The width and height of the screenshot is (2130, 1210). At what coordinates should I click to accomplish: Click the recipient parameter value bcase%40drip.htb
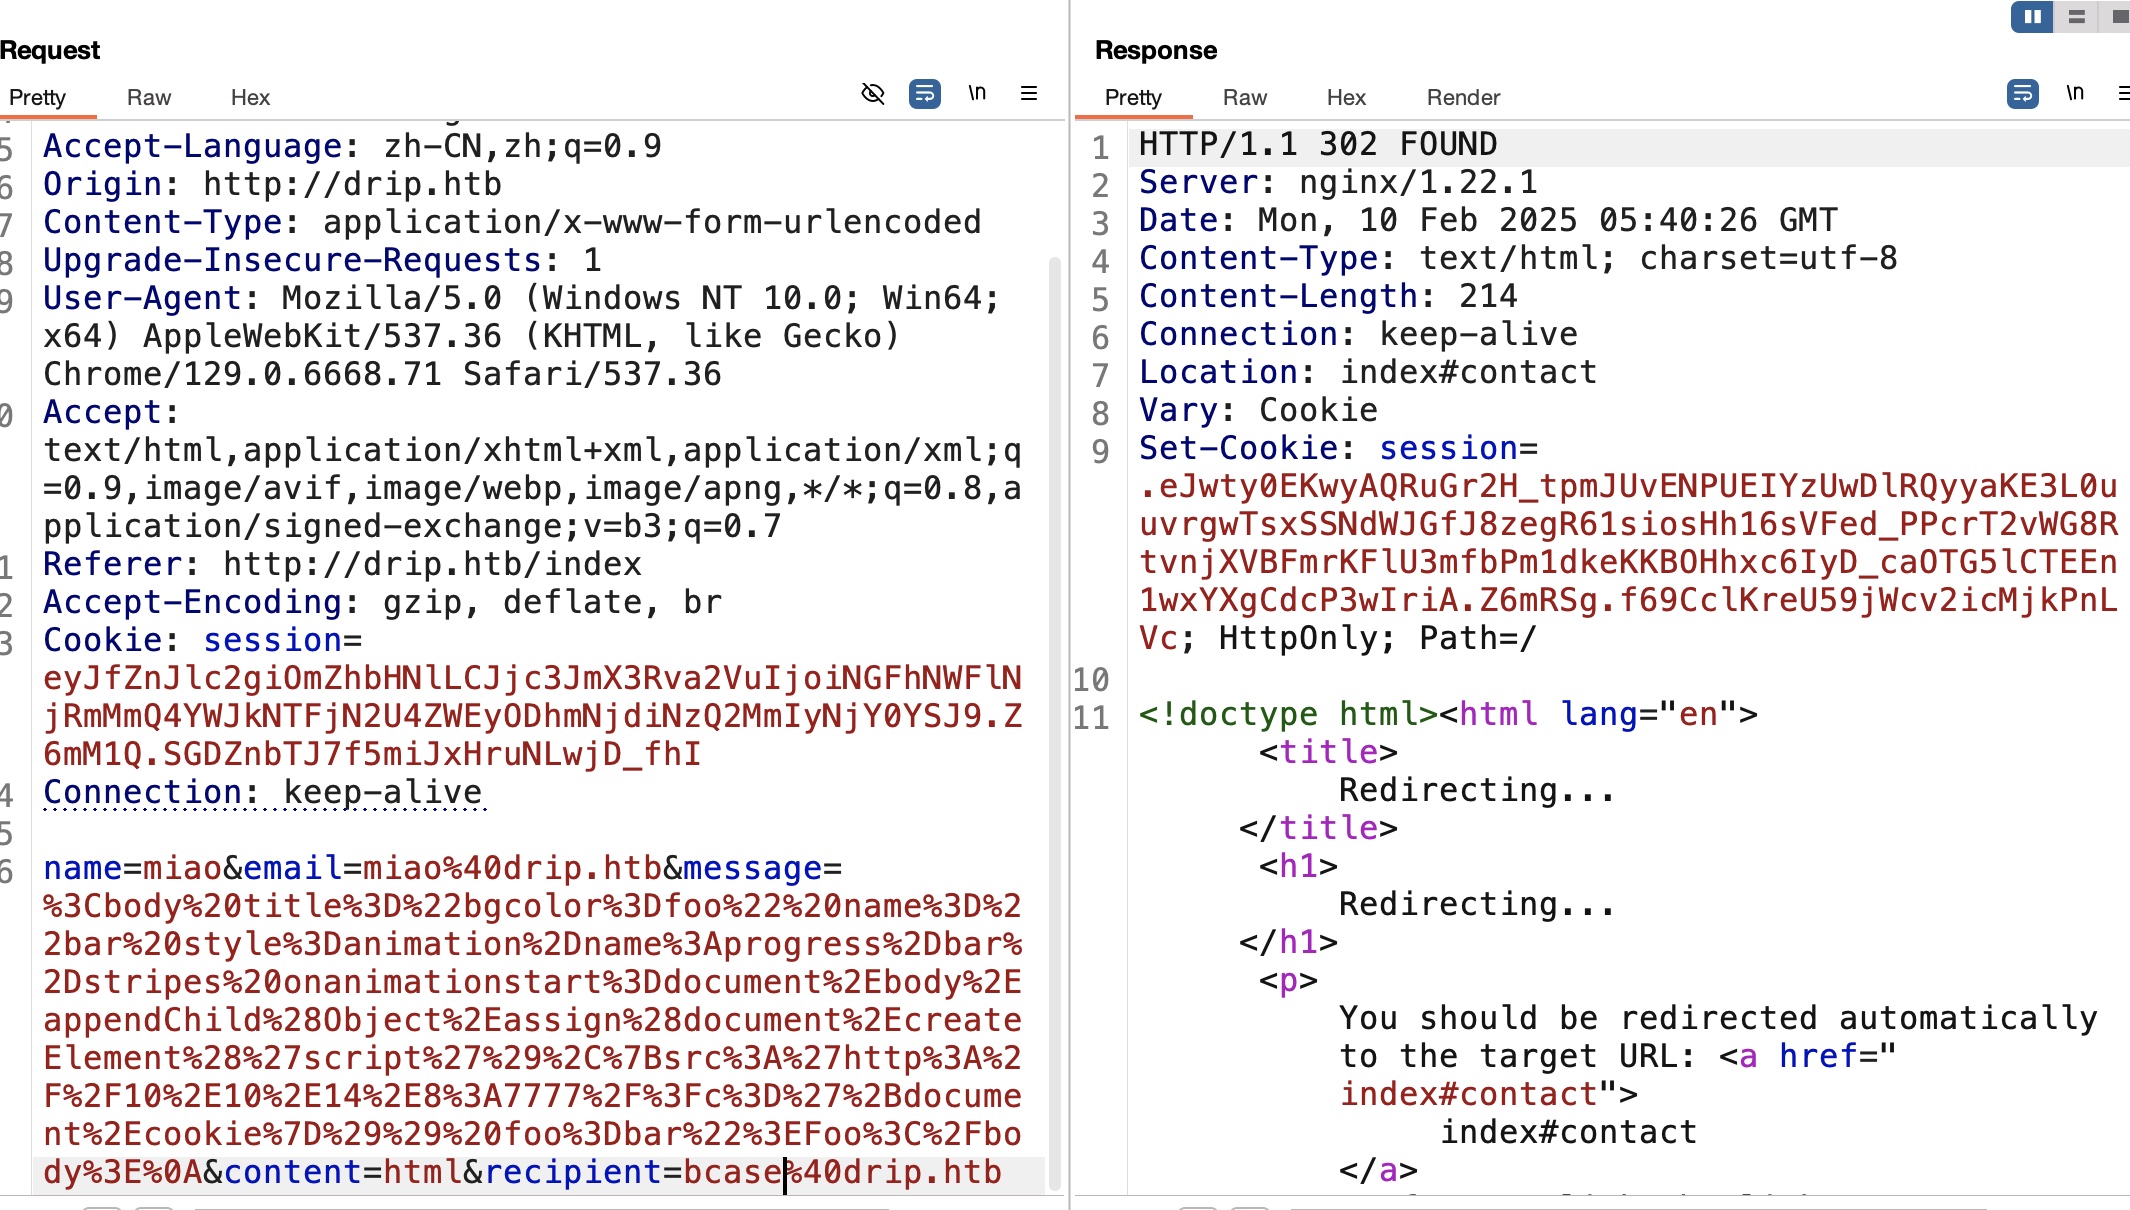coord(842,1172)
